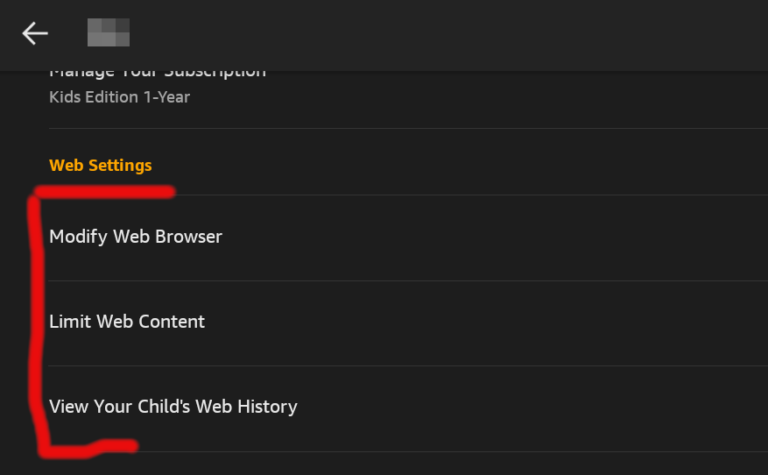Show your child's web history
The image size is (768, 475).
coord(400,407)
